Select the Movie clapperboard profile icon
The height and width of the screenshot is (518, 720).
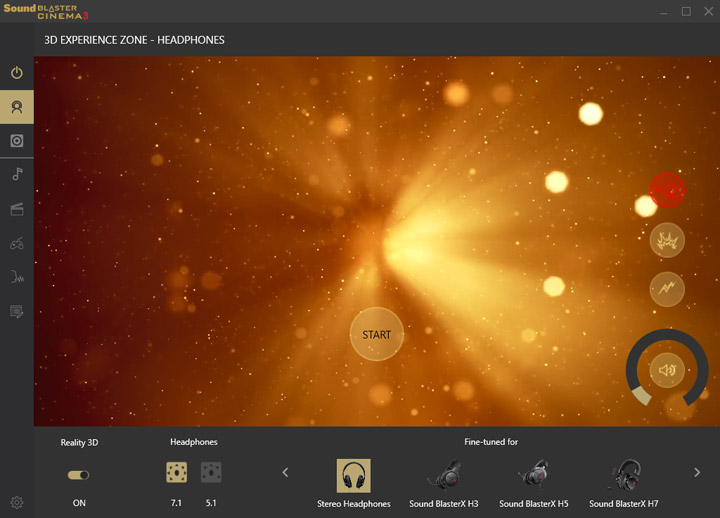coord(17,209)
